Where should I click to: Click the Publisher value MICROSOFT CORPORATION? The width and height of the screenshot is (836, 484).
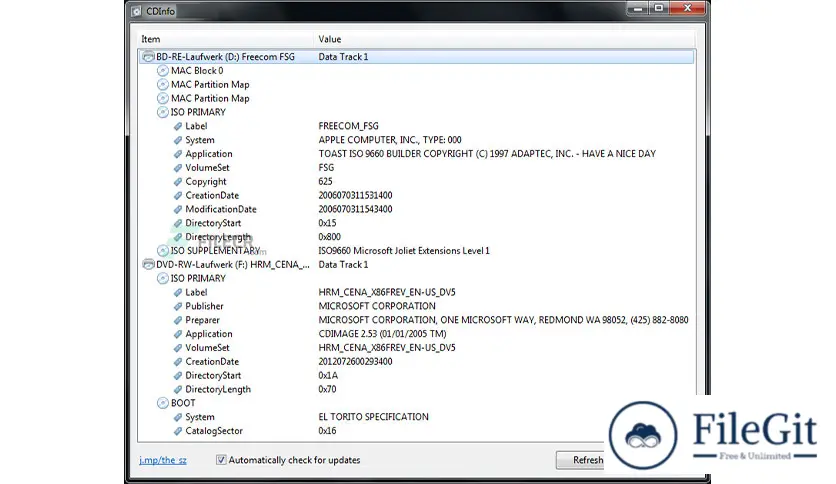[x=377, y=306]
